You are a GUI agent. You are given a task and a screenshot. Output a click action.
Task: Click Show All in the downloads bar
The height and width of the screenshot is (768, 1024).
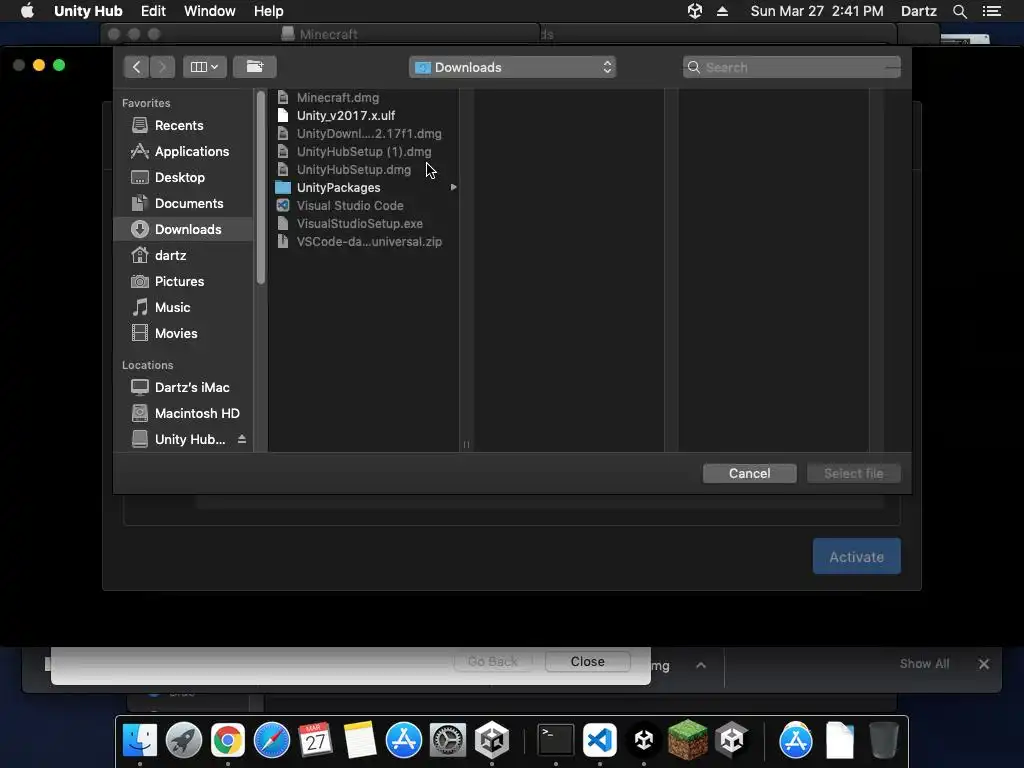(x=924, y=664)
